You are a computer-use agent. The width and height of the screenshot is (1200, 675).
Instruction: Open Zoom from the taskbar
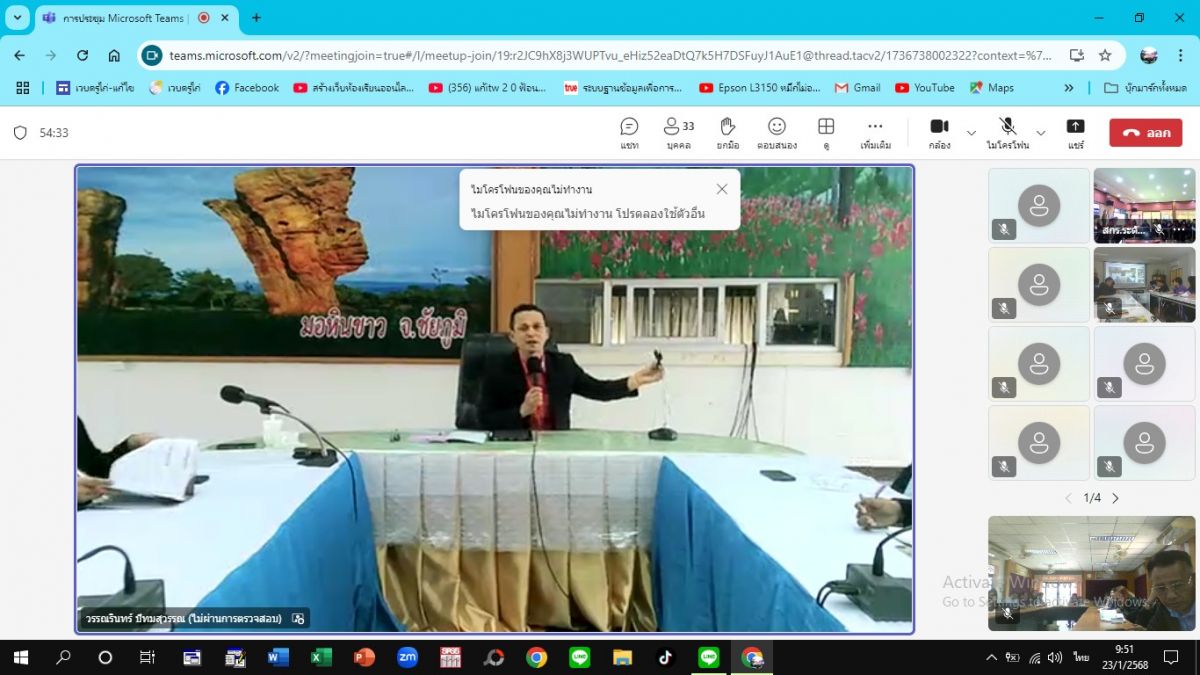pos(407,657)
